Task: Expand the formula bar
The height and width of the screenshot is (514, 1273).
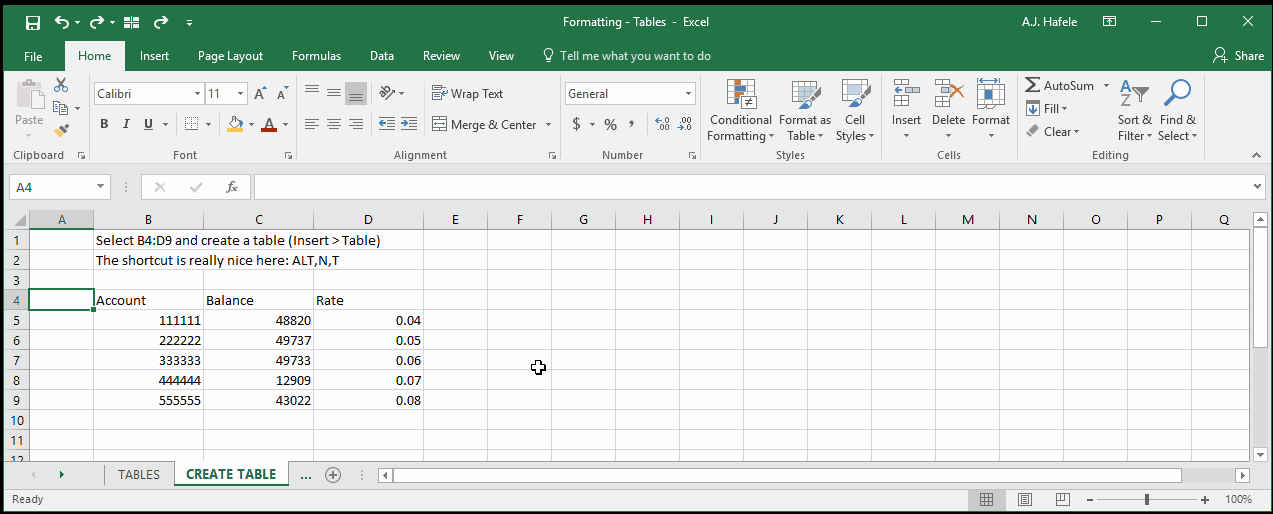Action: 1258,187
